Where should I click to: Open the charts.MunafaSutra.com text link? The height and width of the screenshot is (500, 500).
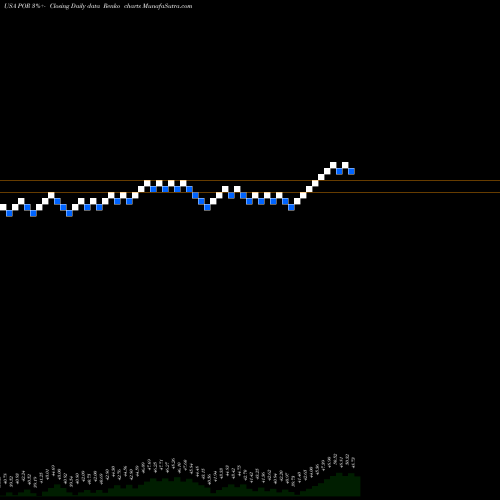tap(158, 6)
